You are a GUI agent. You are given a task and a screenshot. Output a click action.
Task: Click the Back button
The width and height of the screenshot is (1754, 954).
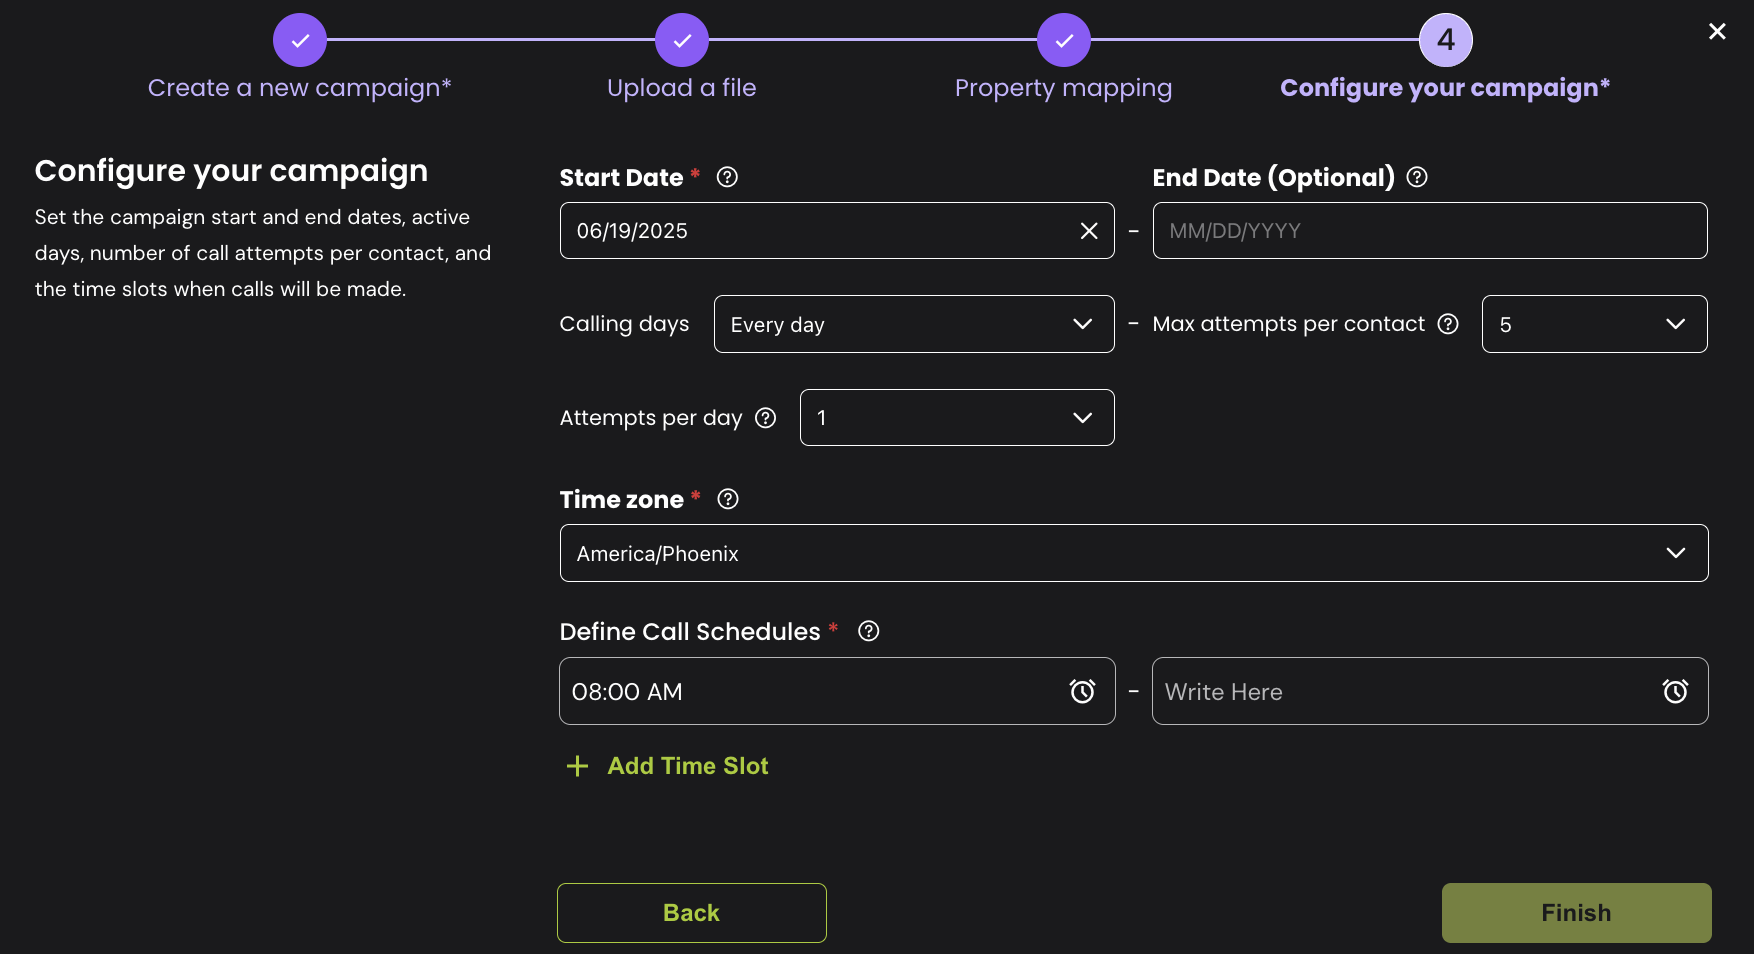[x=691, y=912]
